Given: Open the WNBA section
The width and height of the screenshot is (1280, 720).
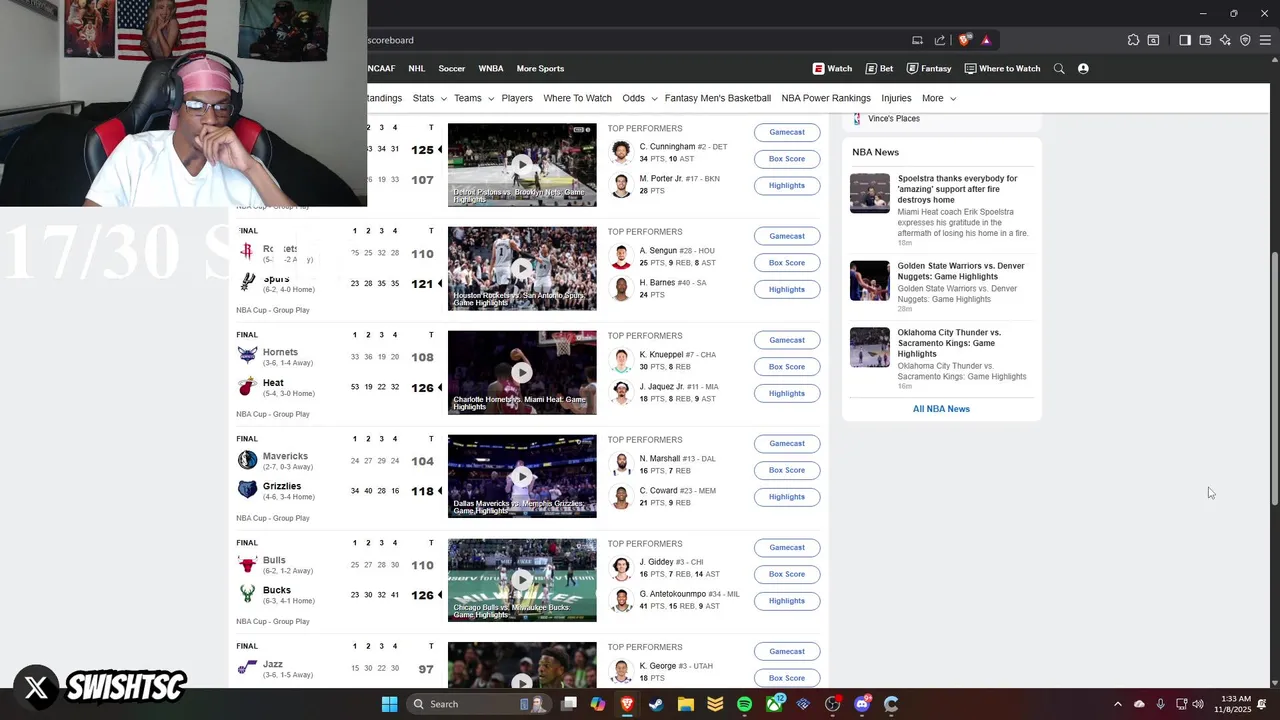Looking at the screenshot, I should point(491,69).
